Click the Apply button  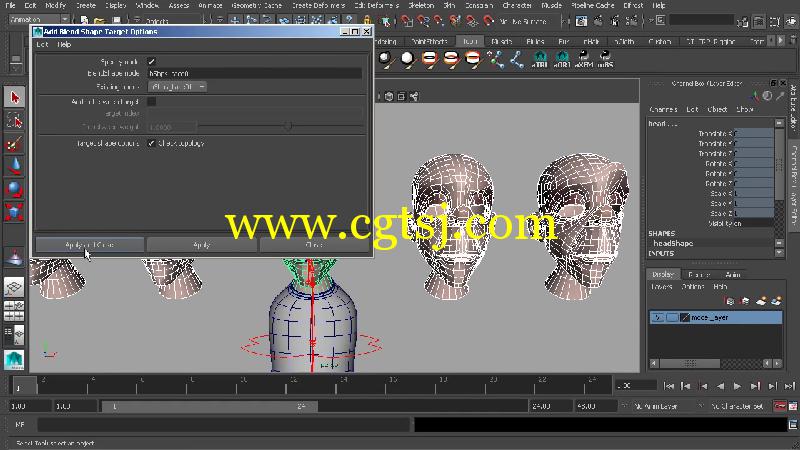(202, 245)
